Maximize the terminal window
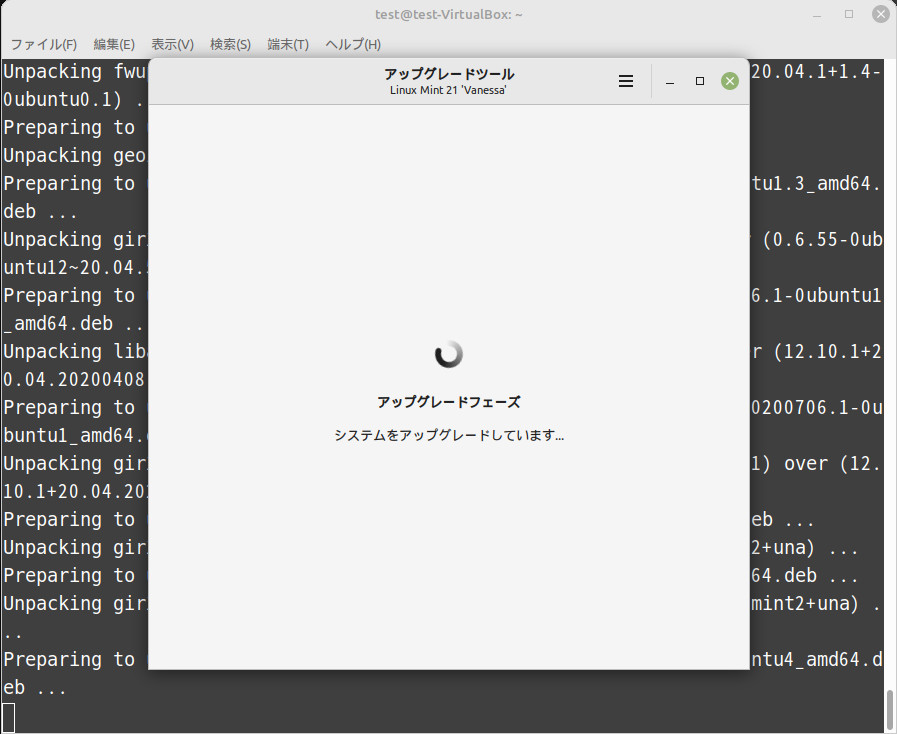Viewport: 897px width, 734px height. tap(849, 14)
